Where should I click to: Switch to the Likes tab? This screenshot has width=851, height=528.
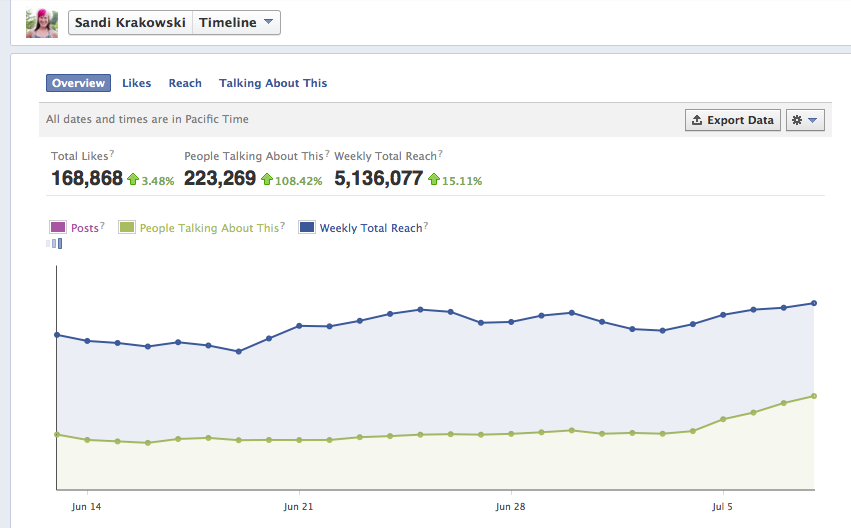click(x=137, y=84)
